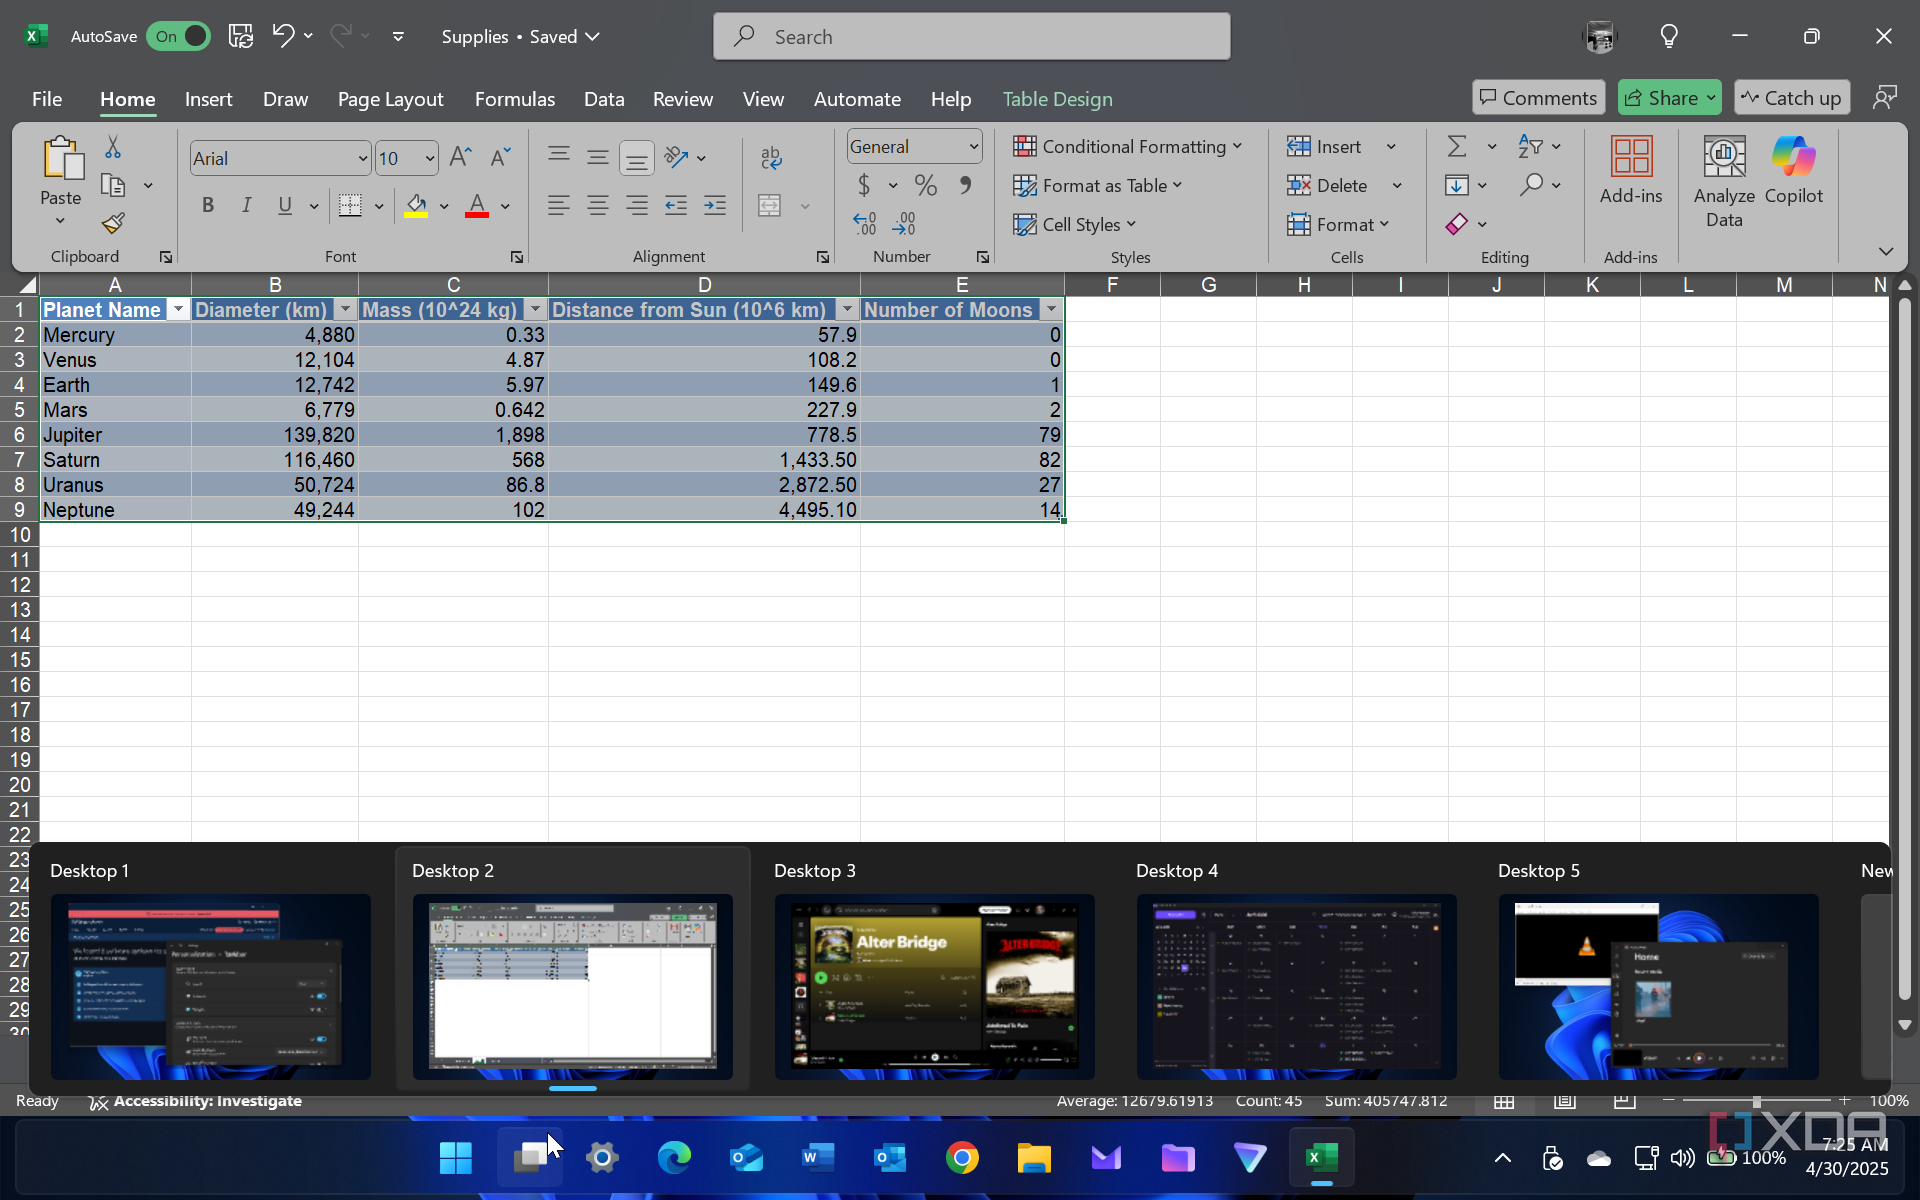Click the Copy icon in Clipboard
This screenshot has height=1200, width=1920.
click(x=113, y=186)
